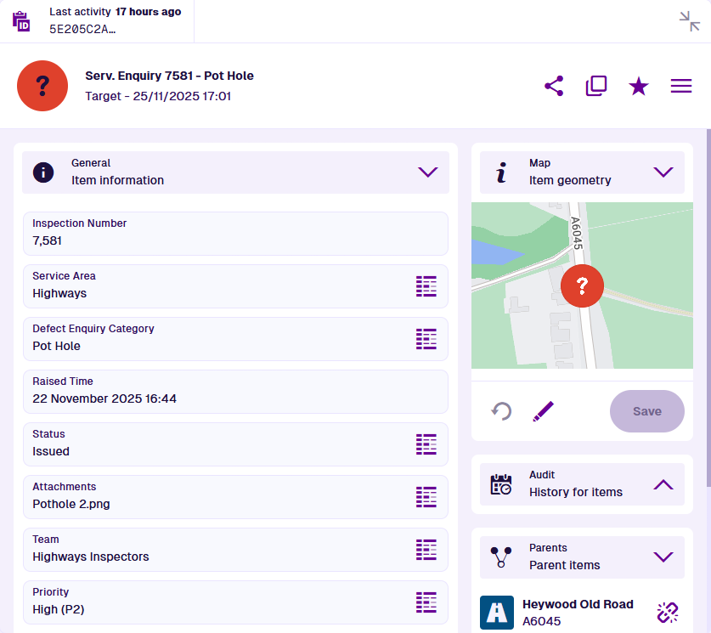Collapse the panel using top-right arrows icon
Image resolution: width=711 pixels, height=633 pixels.
[689, 21]
